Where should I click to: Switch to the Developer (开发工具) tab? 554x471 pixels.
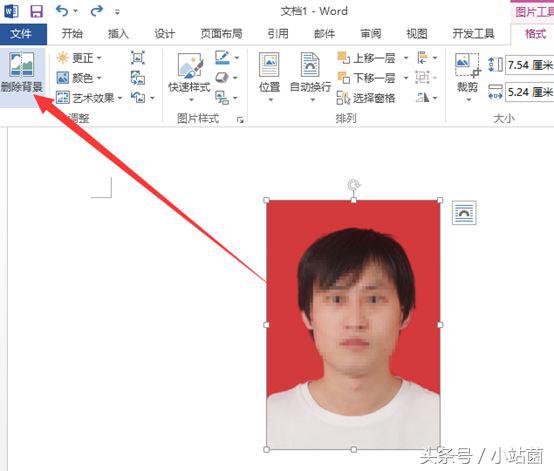click(473, 34)
